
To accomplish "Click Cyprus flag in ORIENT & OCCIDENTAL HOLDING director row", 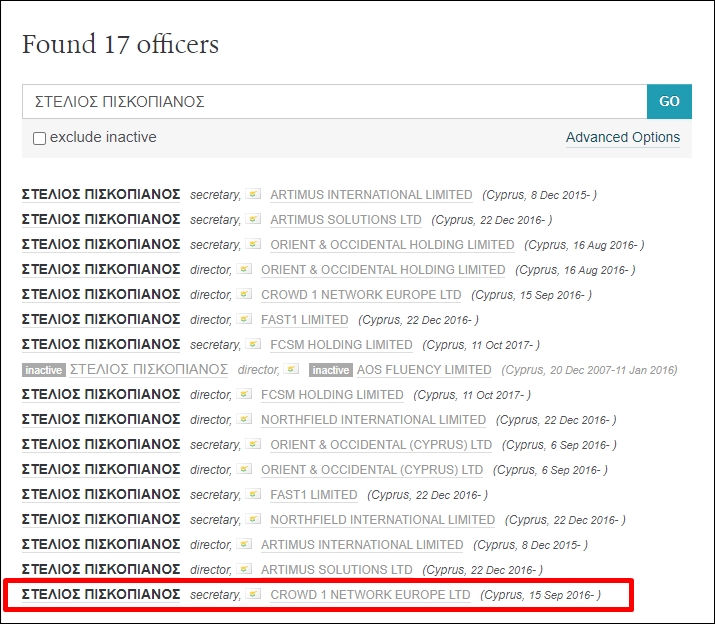I will point(244,269).
